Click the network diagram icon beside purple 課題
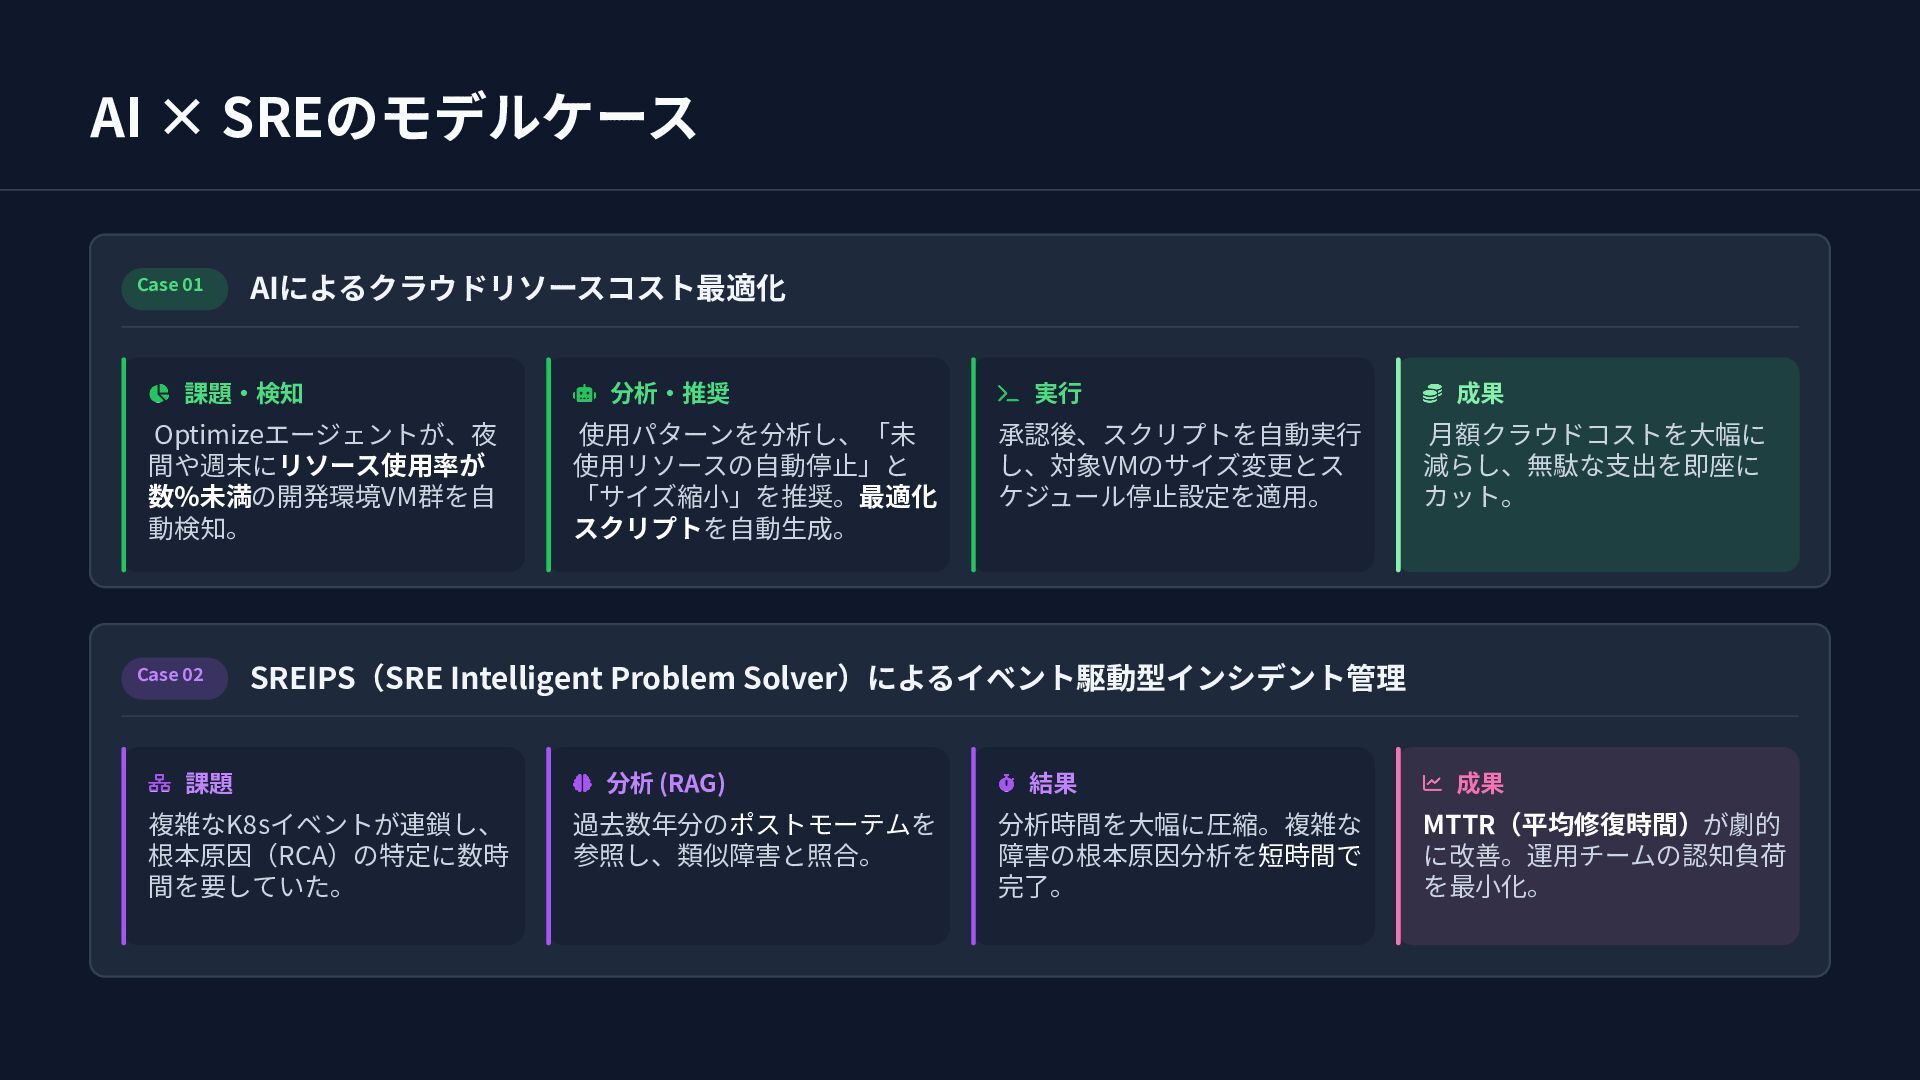Screen dimensions: 1920x1080 point(160,784)
